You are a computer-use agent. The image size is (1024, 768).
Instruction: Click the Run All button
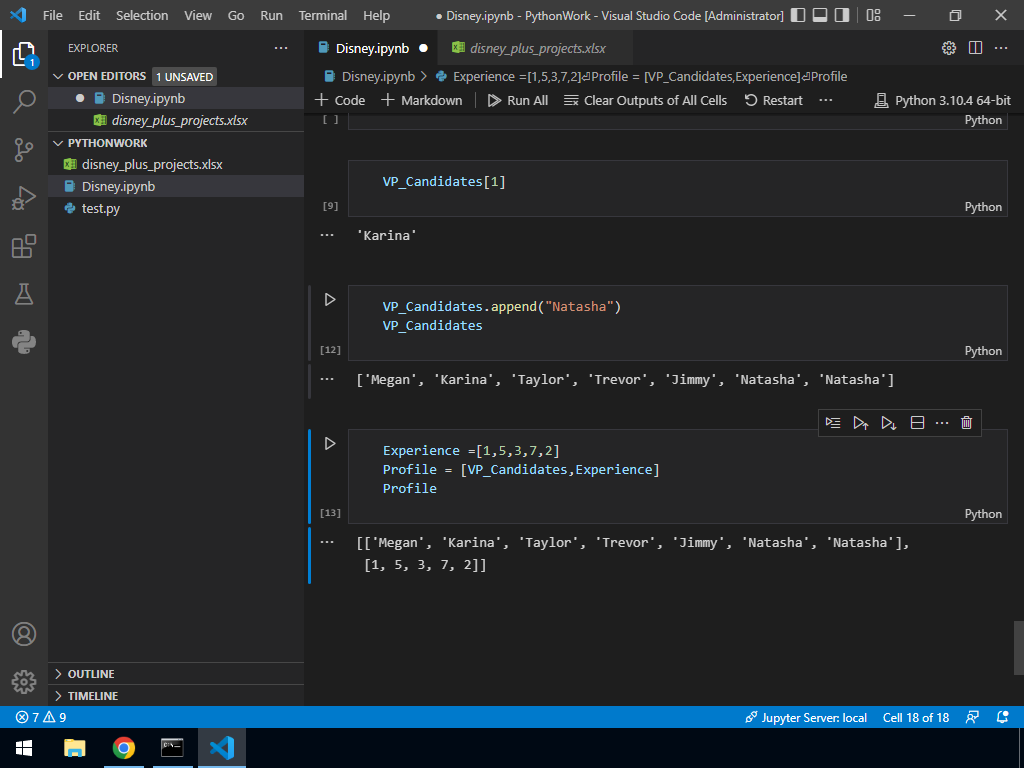click(517, 100)
